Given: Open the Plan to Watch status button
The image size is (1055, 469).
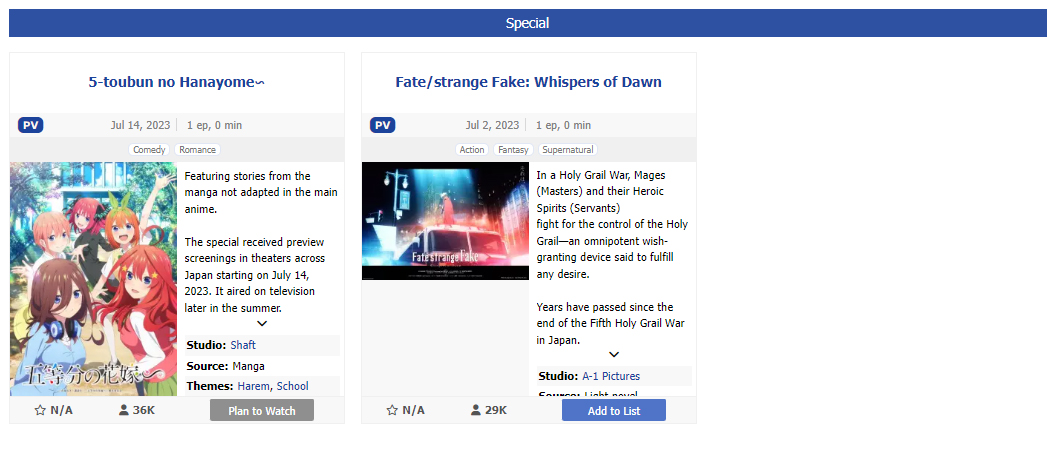Looking at the screenshot, I should coord(262,410).
